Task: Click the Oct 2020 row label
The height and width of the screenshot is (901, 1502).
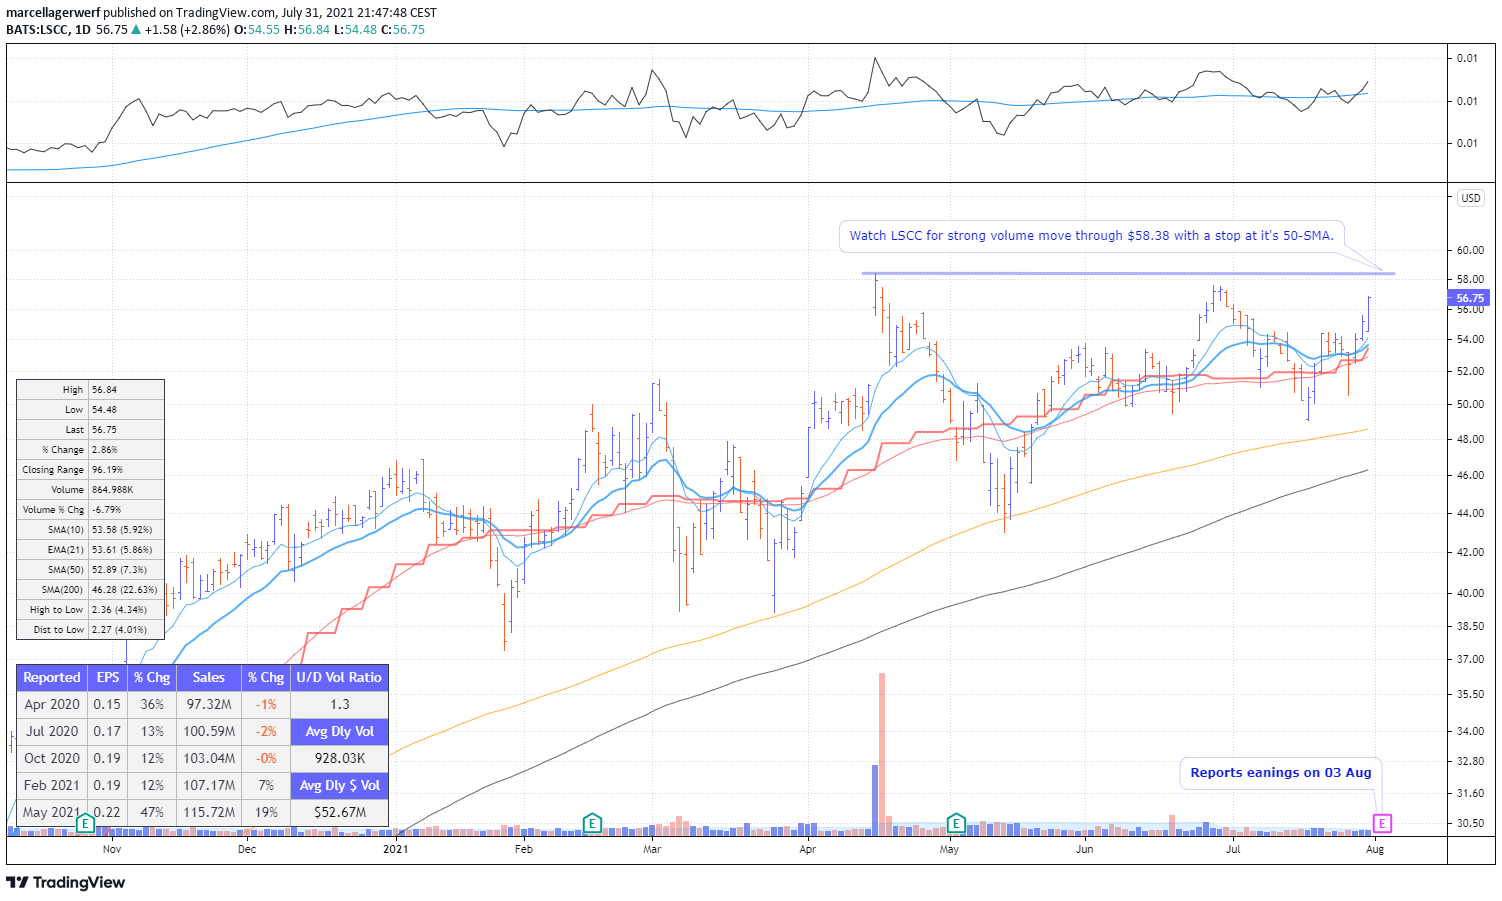Action: pyautogui.click(x=52, y=758)
